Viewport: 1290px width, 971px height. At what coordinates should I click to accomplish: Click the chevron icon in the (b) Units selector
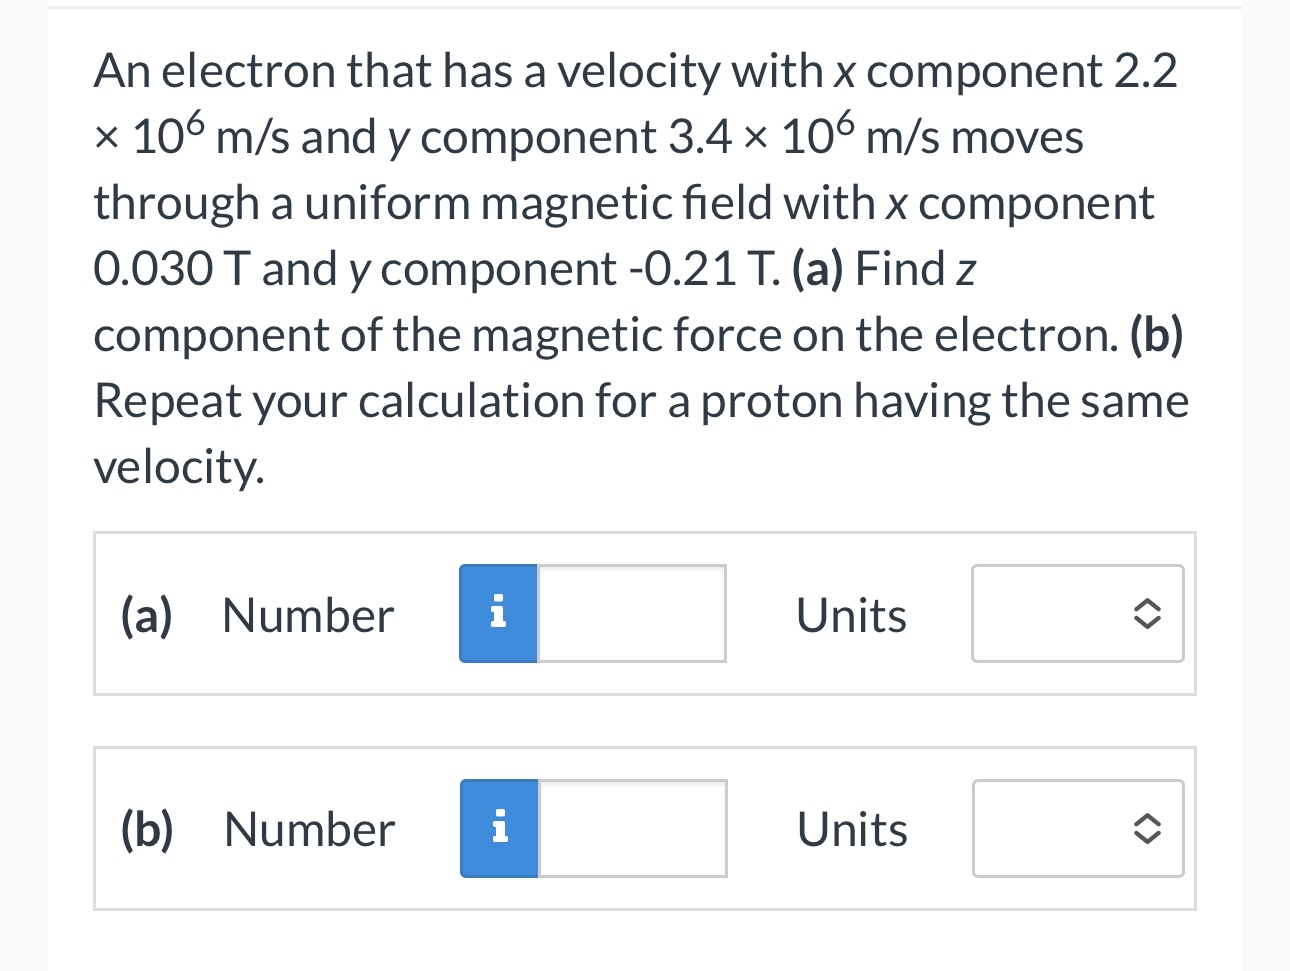pos(1146,828)
